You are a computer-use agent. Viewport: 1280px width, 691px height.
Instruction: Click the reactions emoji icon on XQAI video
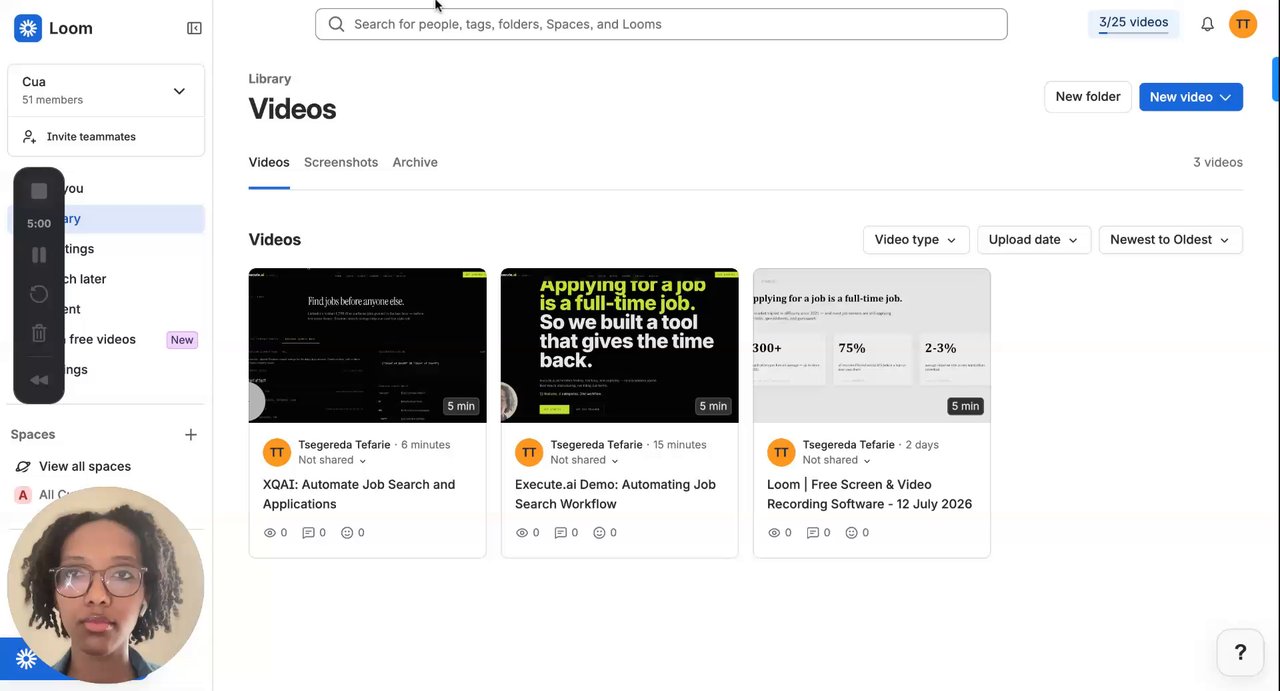pos(347,533)
